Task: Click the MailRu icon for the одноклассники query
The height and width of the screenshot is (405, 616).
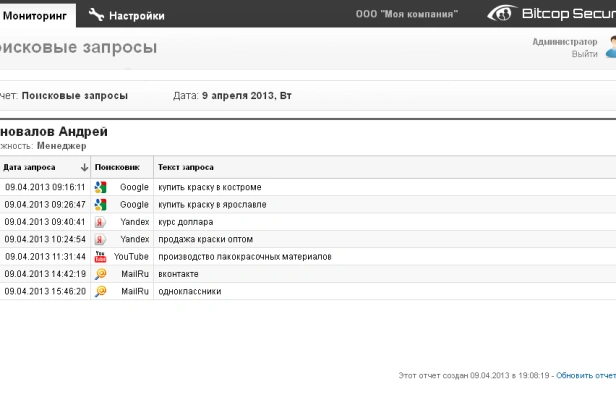Action: pyautogui.click(x=101, y=291)
